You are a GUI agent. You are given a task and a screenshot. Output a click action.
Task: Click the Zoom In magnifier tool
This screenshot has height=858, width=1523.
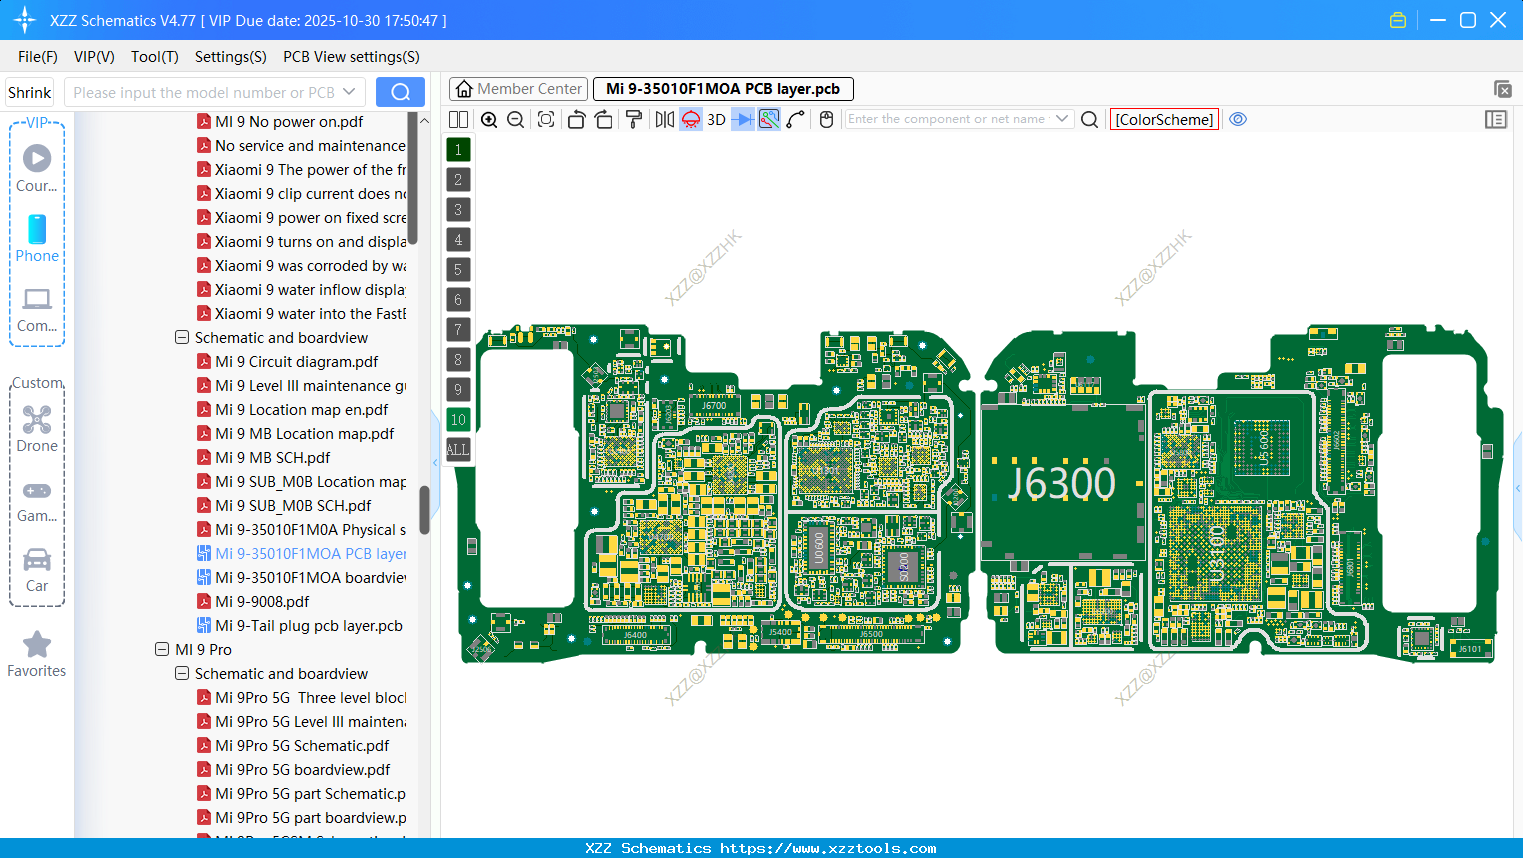point(489,119)
